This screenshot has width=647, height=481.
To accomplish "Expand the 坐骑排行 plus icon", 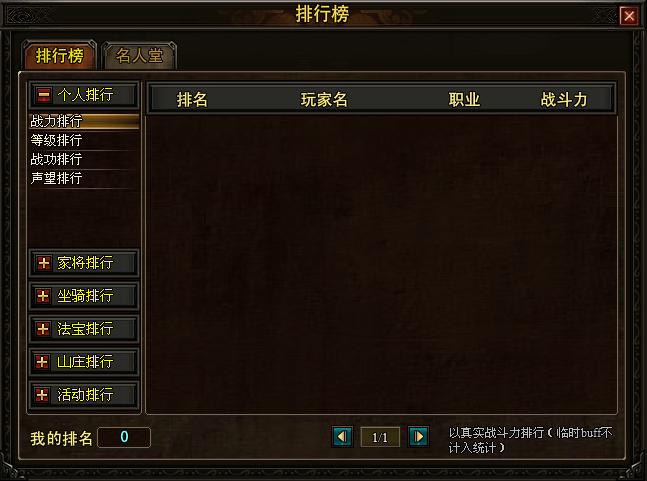I will (43, 296).
